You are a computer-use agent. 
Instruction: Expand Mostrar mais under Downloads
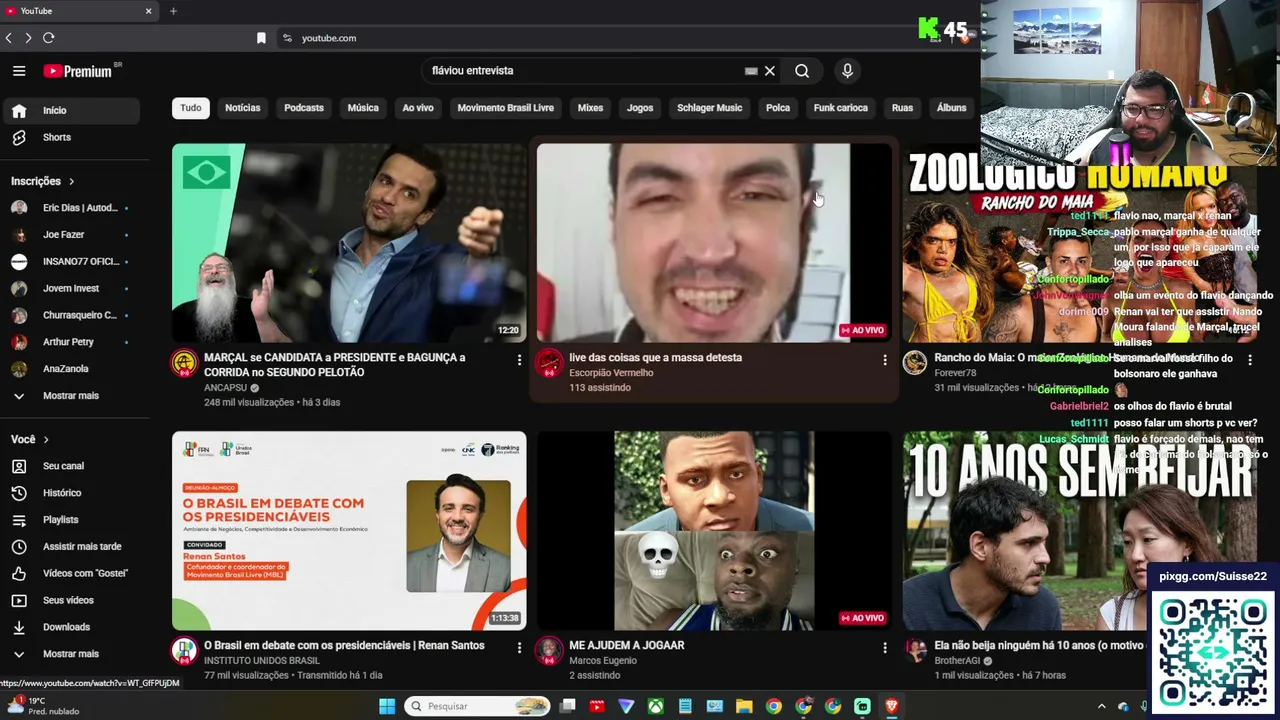[70, 654]
